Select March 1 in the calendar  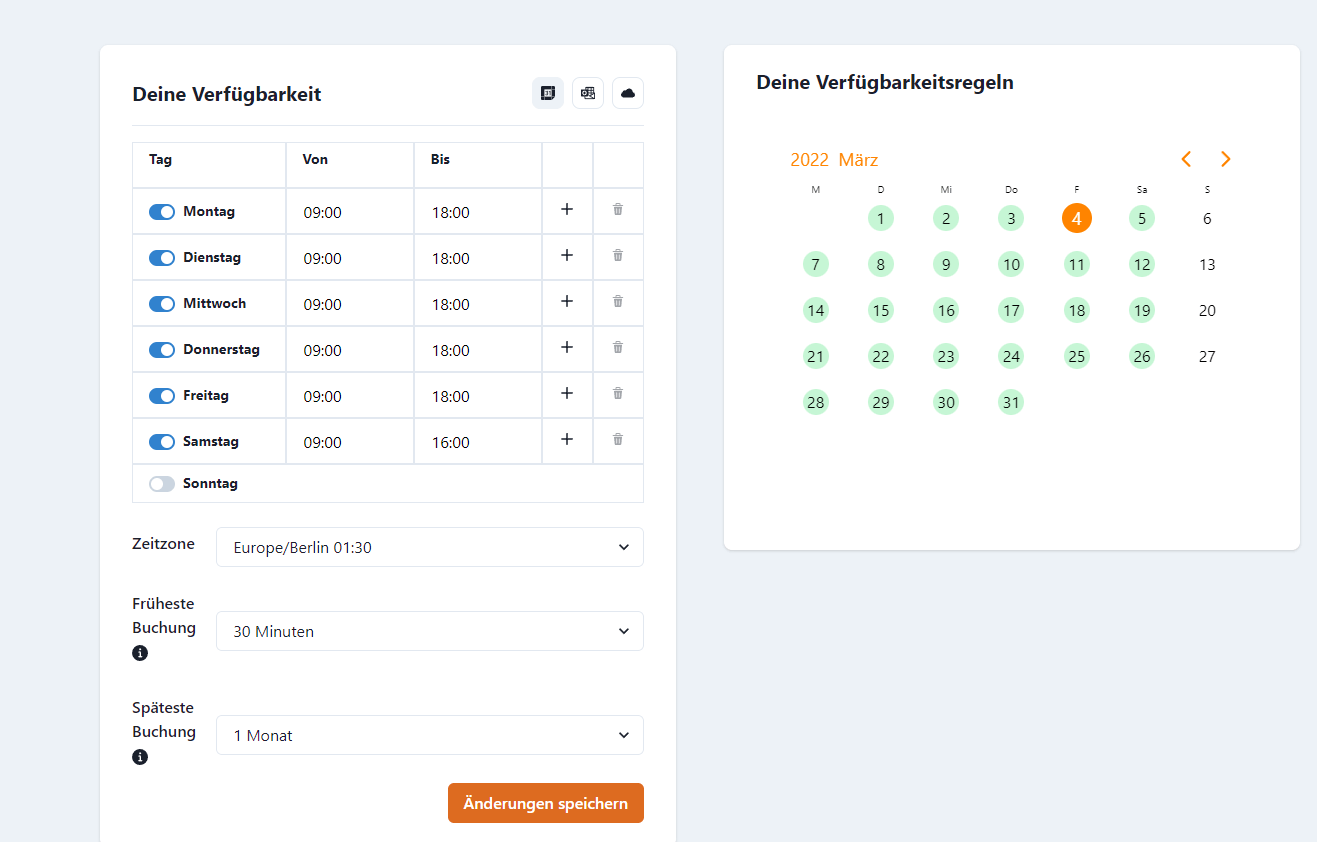coord(881,218)
